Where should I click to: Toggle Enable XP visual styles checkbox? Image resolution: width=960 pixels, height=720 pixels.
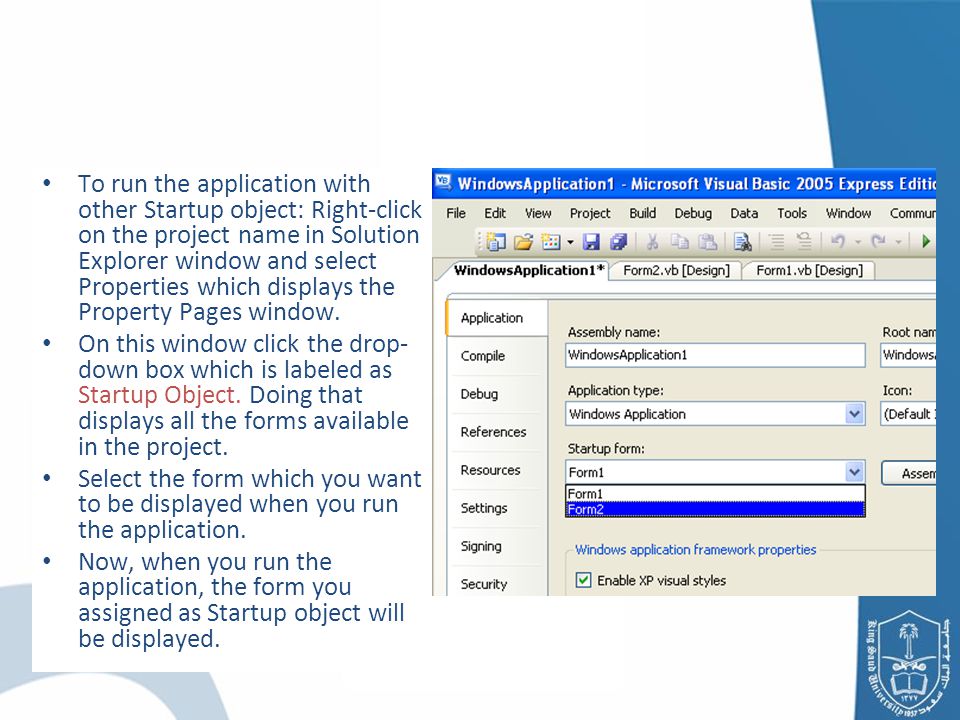(583, 580)
